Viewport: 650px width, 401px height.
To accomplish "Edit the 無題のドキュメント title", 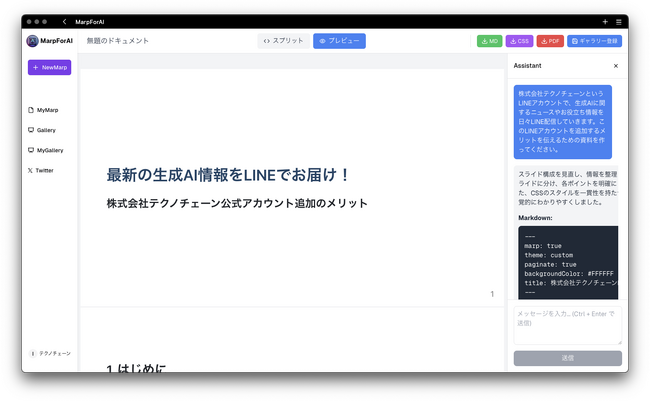I will click(117, 41).
